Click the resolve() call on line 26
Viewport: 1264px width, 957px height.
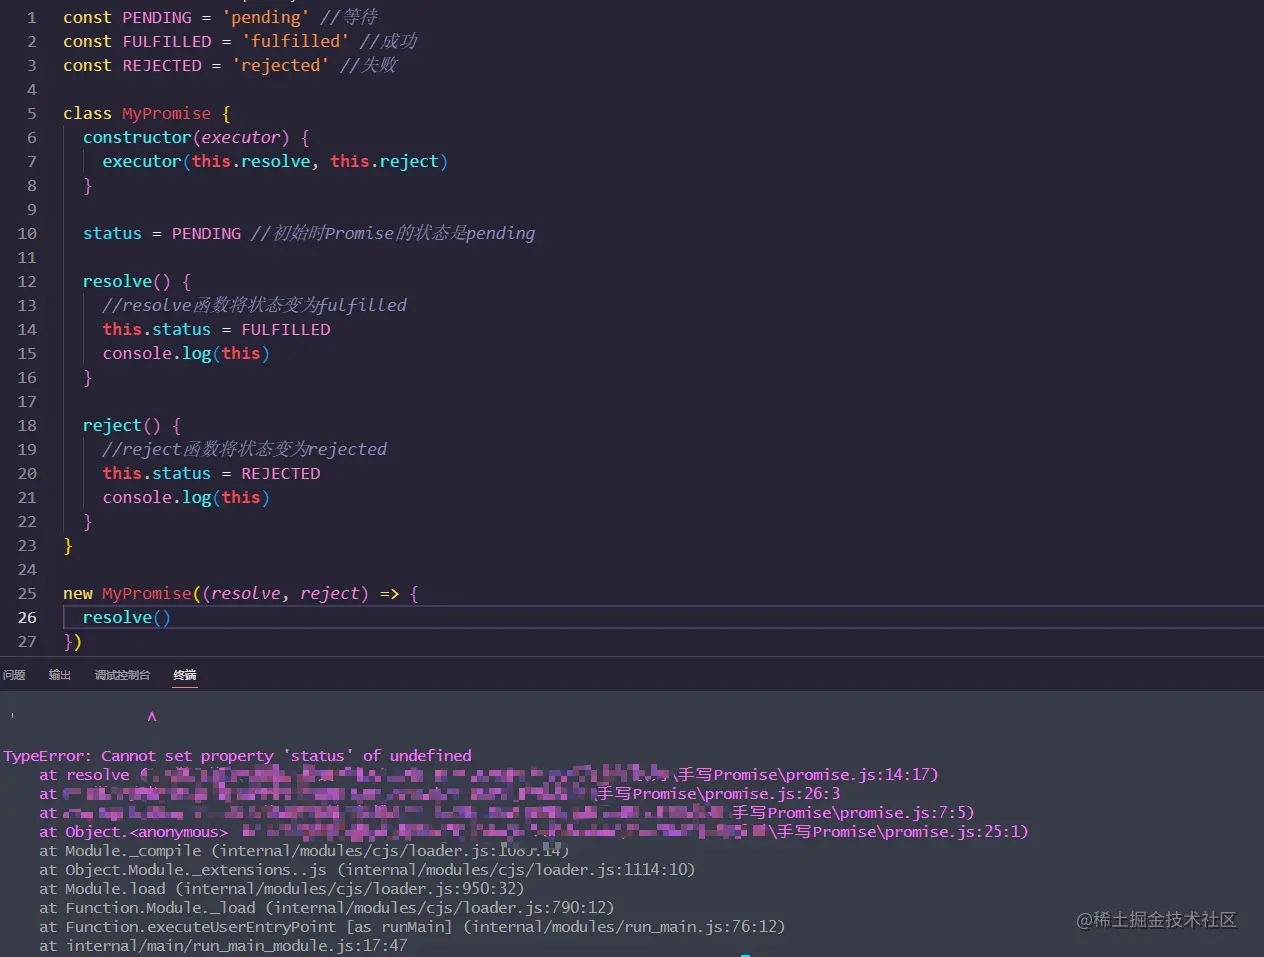[127, 617]
